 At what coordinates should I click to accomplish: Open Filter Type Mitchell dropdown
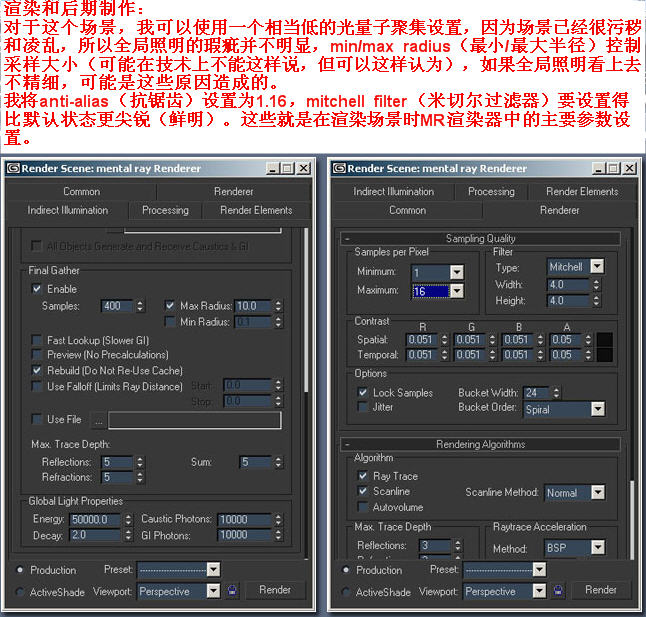tap(597, 266)
